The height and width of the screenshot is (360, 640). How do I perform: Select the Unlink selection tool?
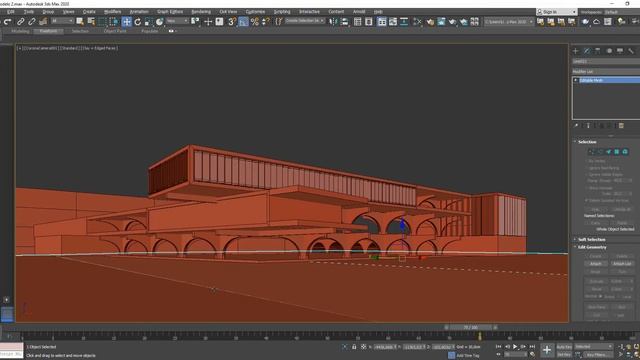click(31, 22)
